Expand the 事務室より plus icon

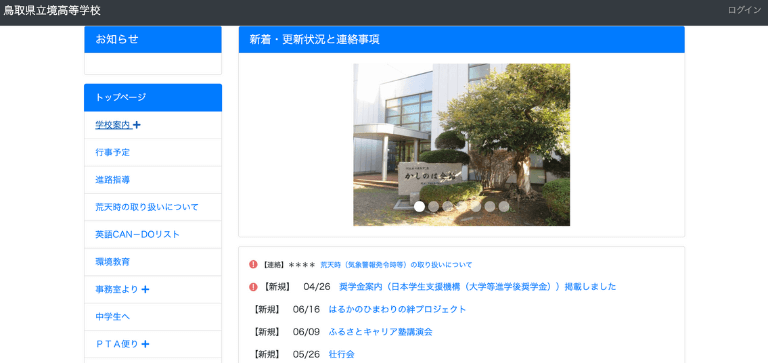[145, 290]
